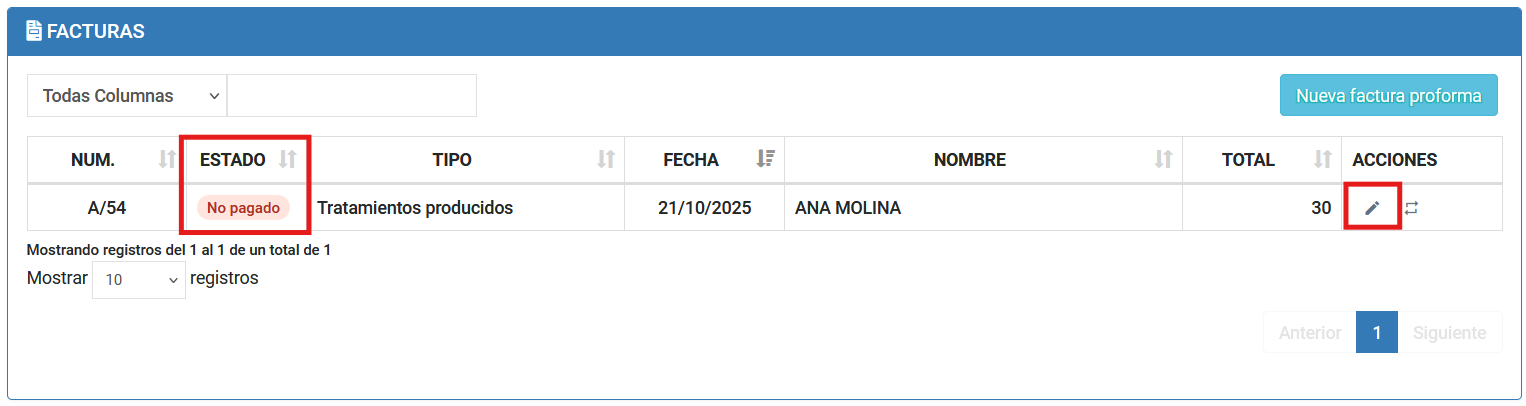The width and height of the screenshot is (1526, 406).
Task: Click the TIPO column sort arrows
Action: 605,160
